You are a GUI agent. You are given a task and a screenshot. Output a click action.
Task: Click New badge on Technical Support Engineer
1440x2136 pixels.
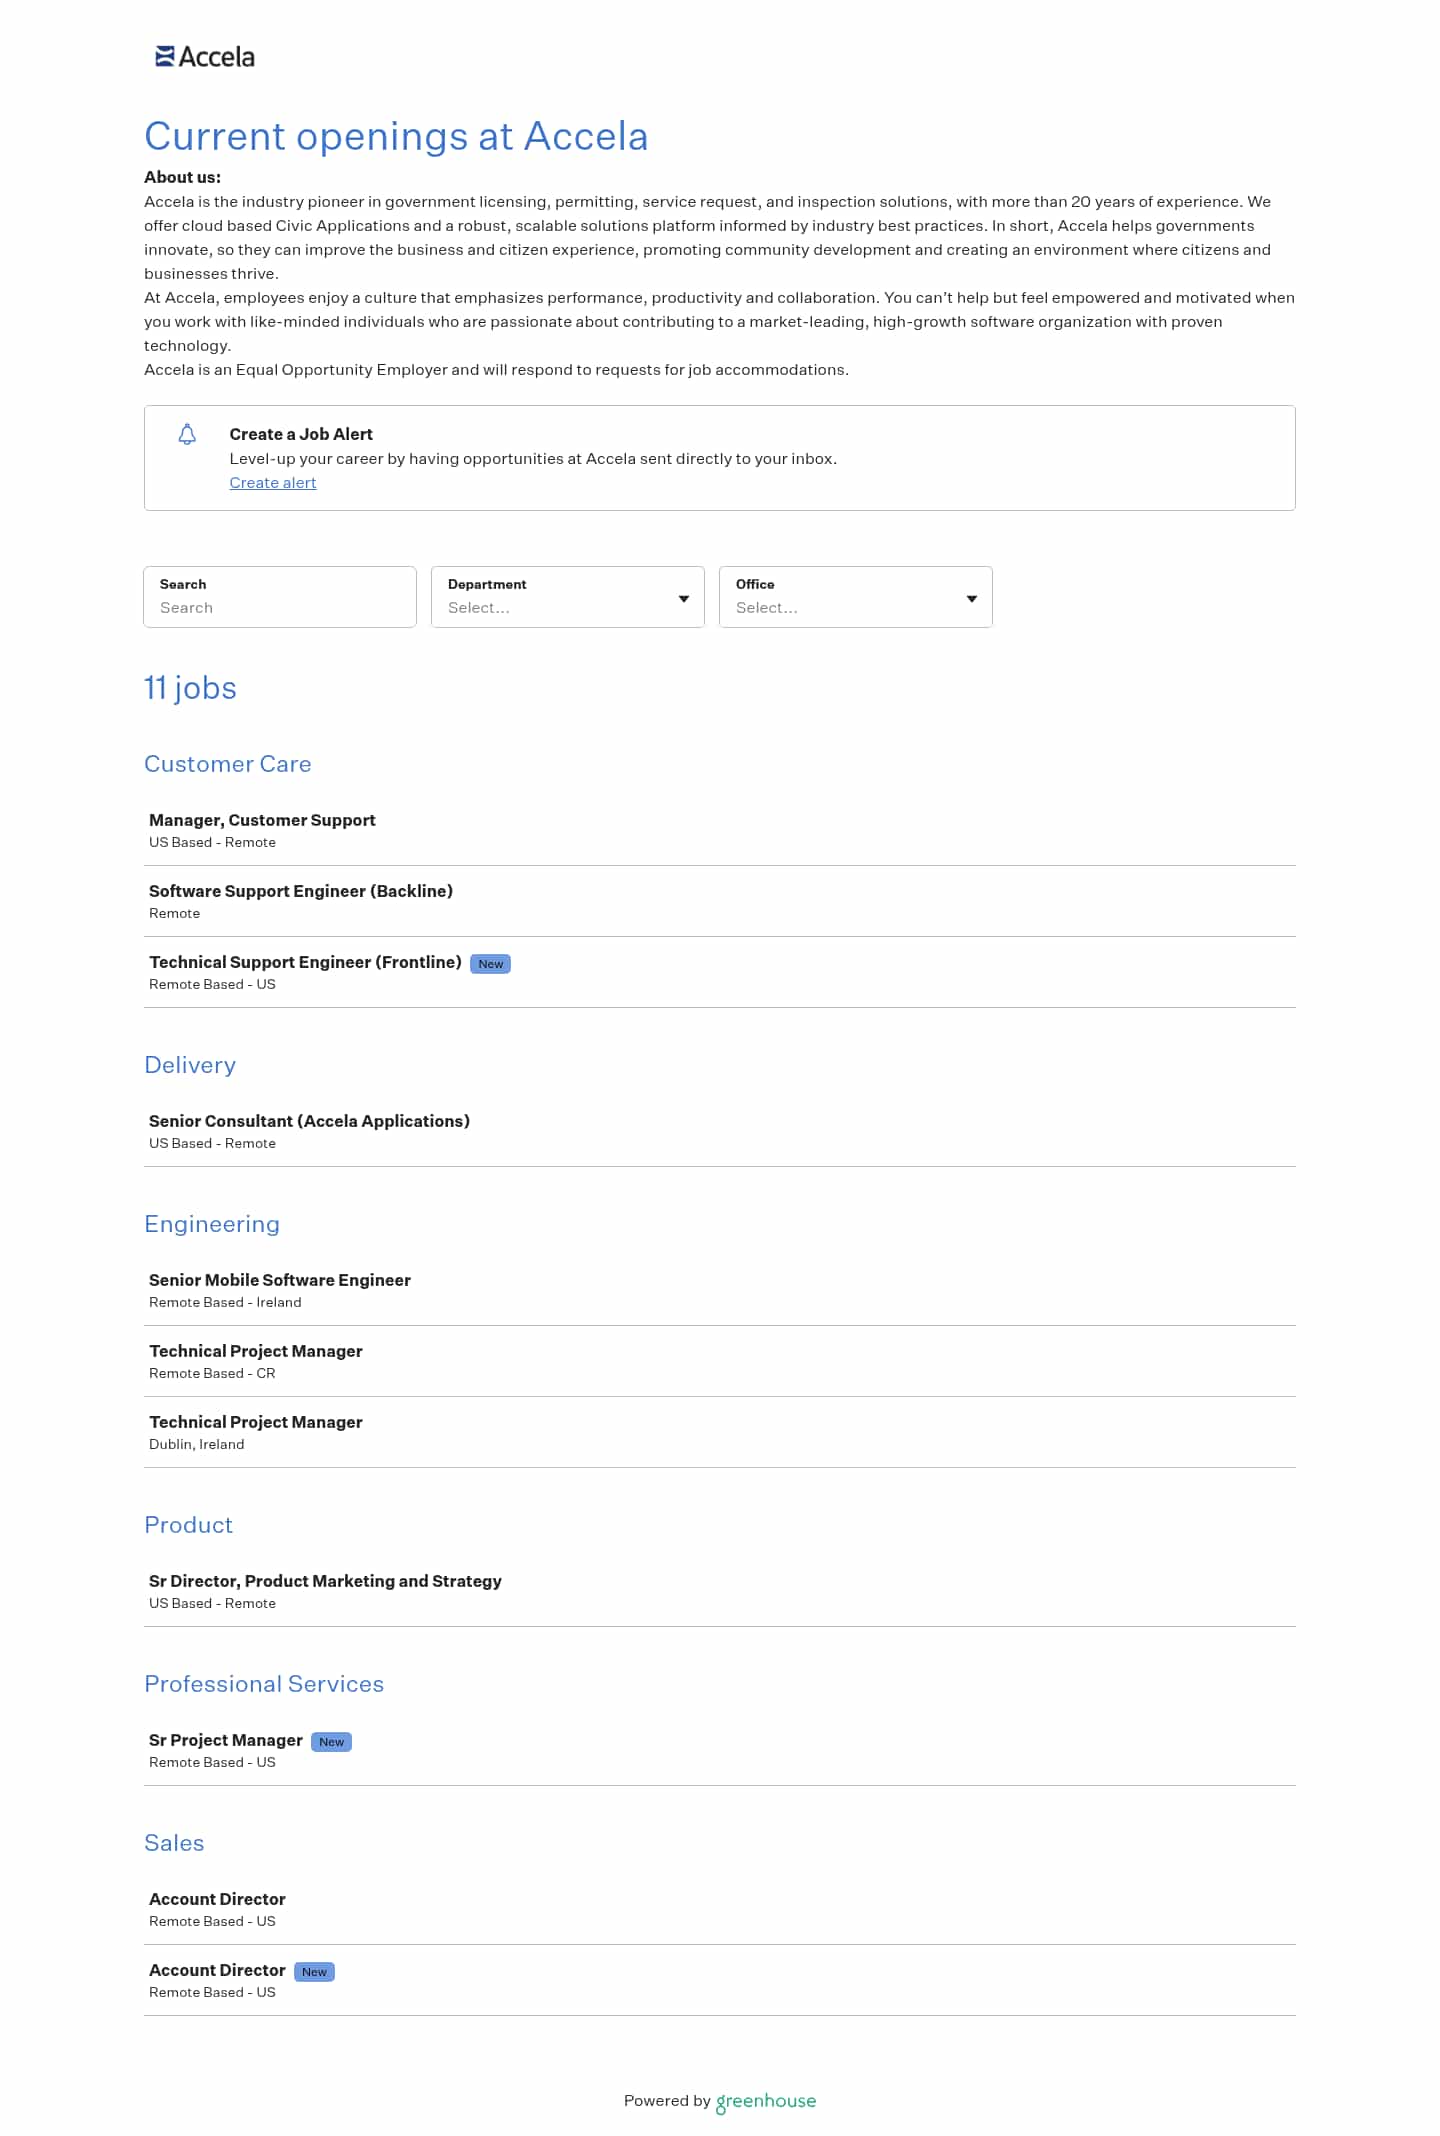[490, 964]
